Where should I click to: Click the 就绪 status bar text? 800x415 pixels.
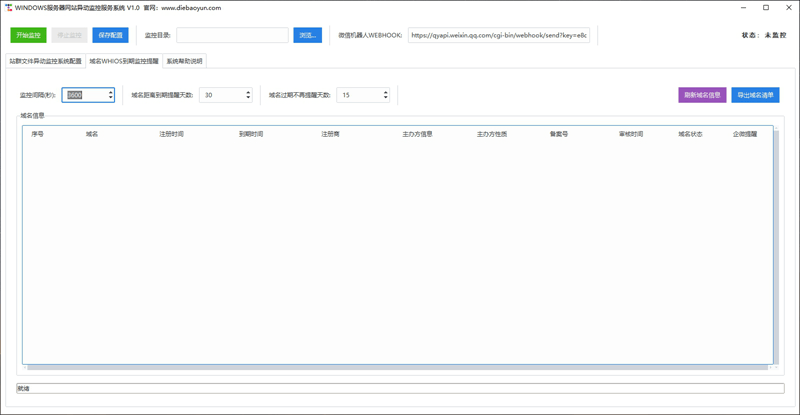tap(23, 388)
